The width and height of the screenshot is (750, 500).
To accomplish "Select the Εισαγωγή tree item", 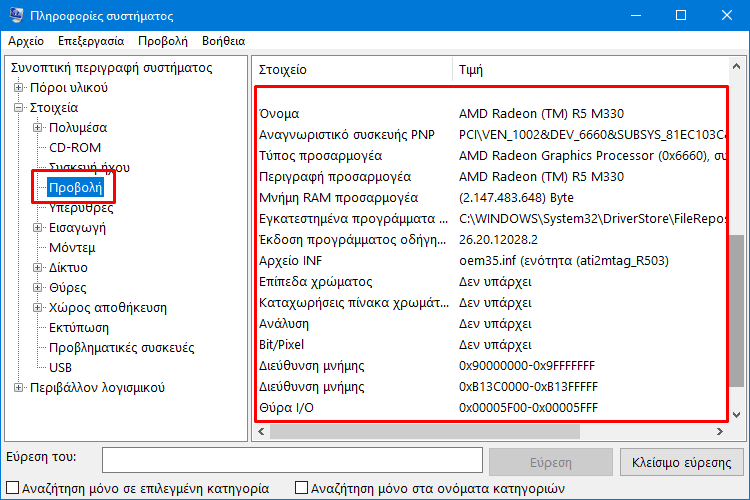I will click(77, 228).
